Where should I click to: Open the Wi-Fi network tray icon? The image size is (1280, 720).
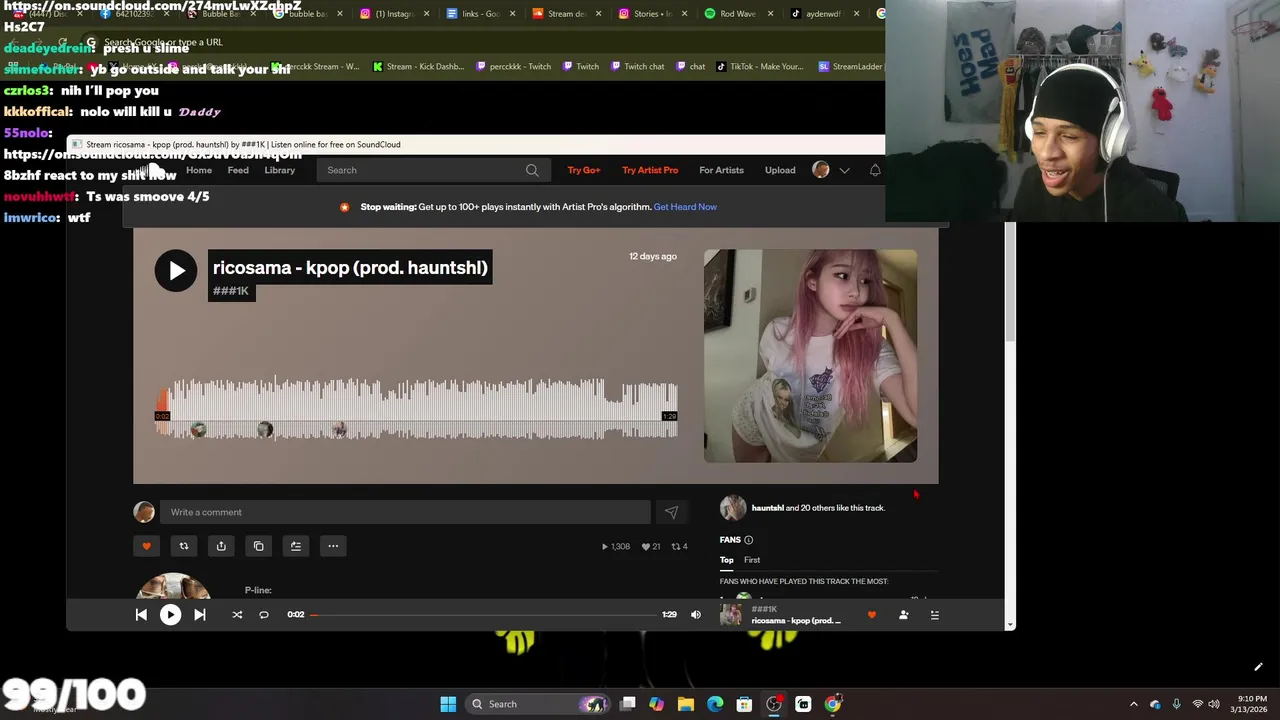1198,704
